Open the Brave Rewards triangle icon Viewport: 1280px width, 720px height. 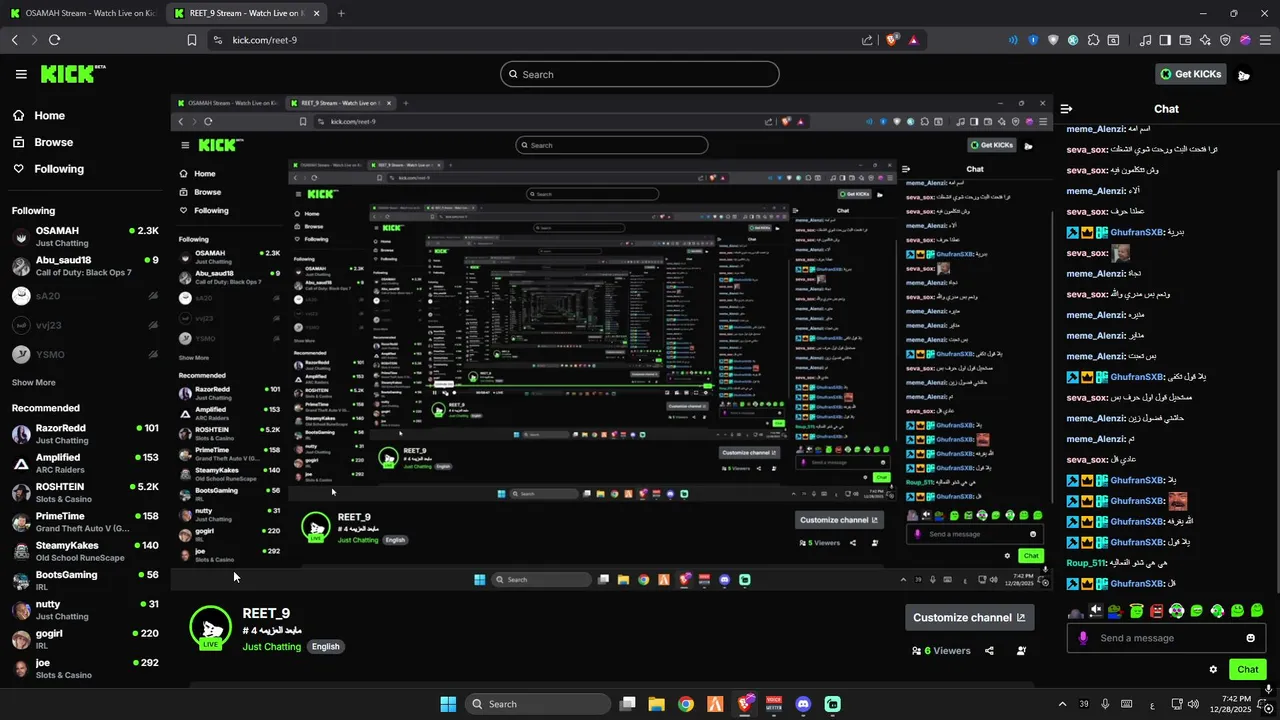point(913,40)
